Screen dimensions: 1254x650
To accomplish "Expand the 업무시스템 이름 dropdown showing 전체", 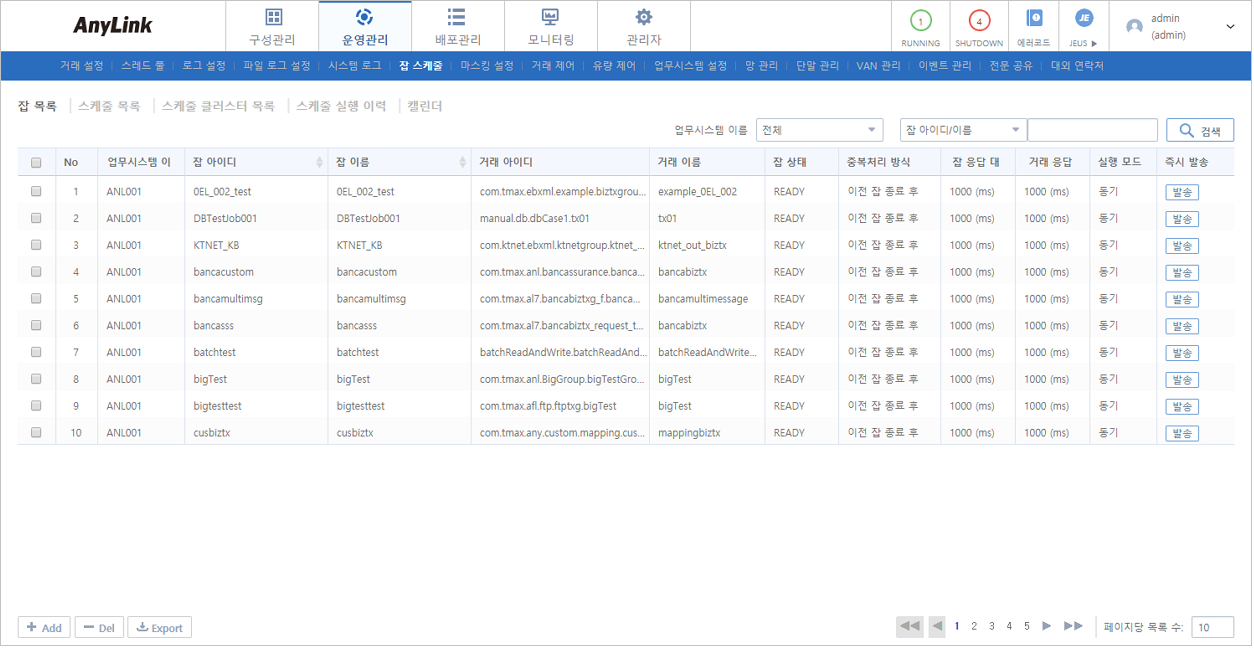I will tap(819, 130).
